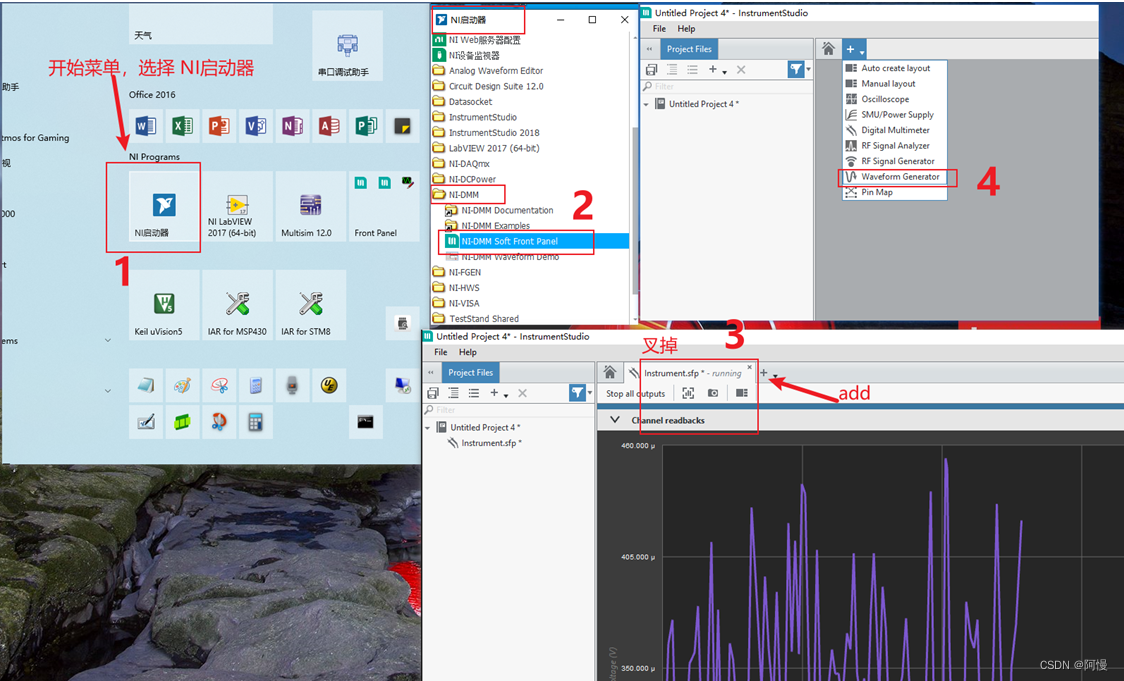The width and height of the screenshot is (1124, 681).
Task: Toggle the filter button in lower Project Files panel
Action: 577,392
